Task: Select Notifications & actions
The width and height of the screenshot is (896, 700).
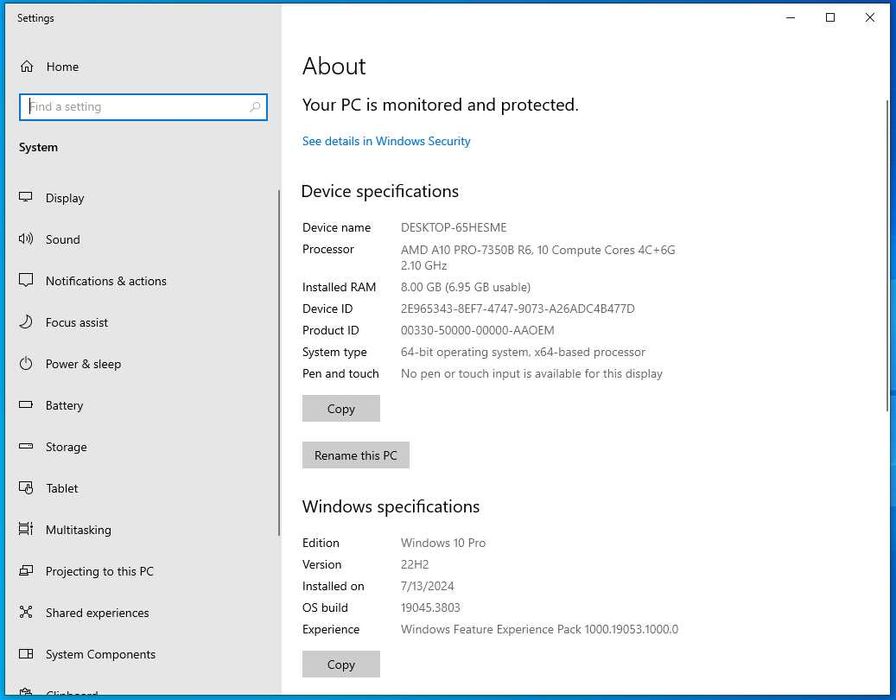Action: [143, 281]
